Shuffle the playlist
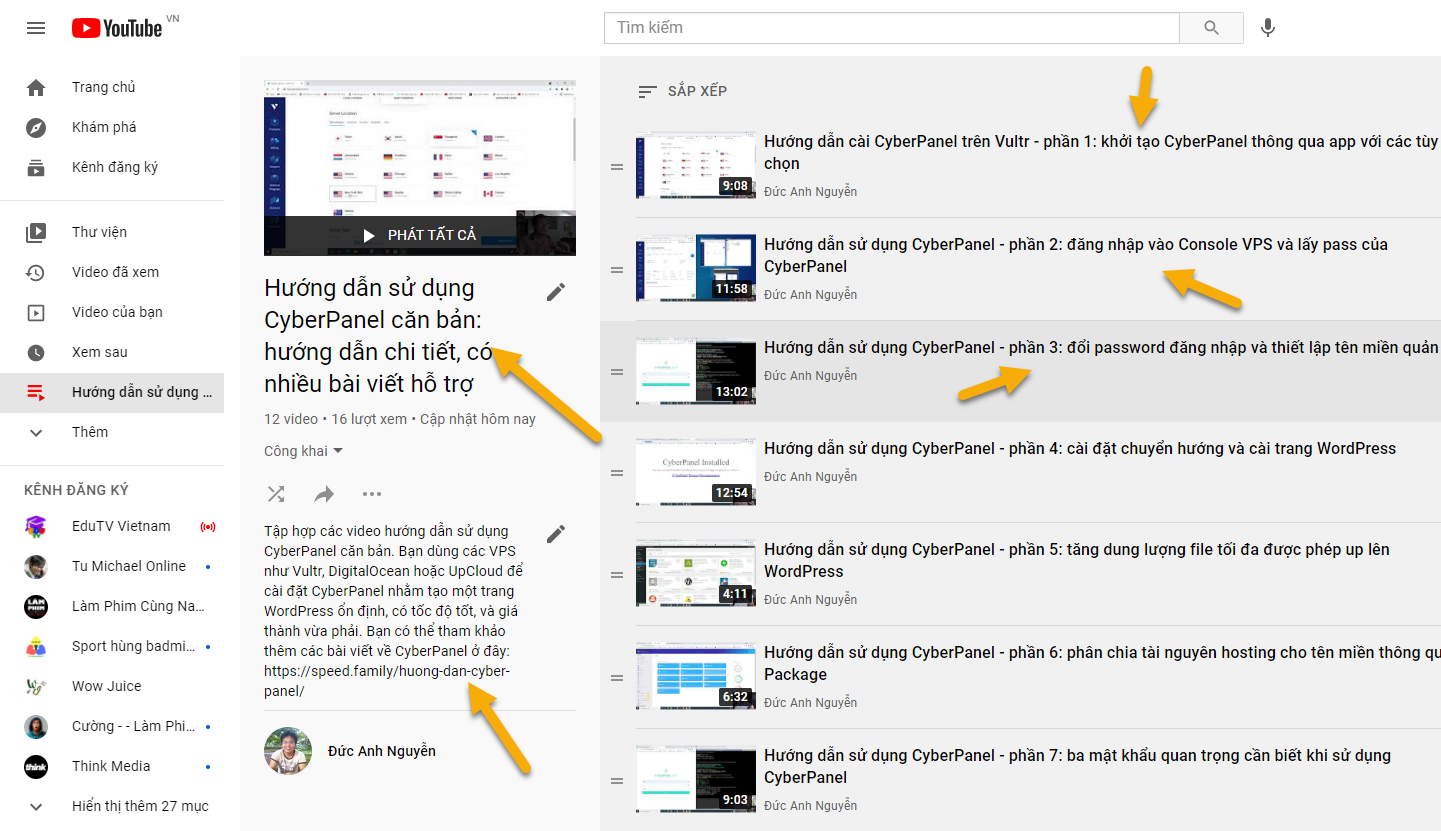1441x831 pixels. pos(276,494)
